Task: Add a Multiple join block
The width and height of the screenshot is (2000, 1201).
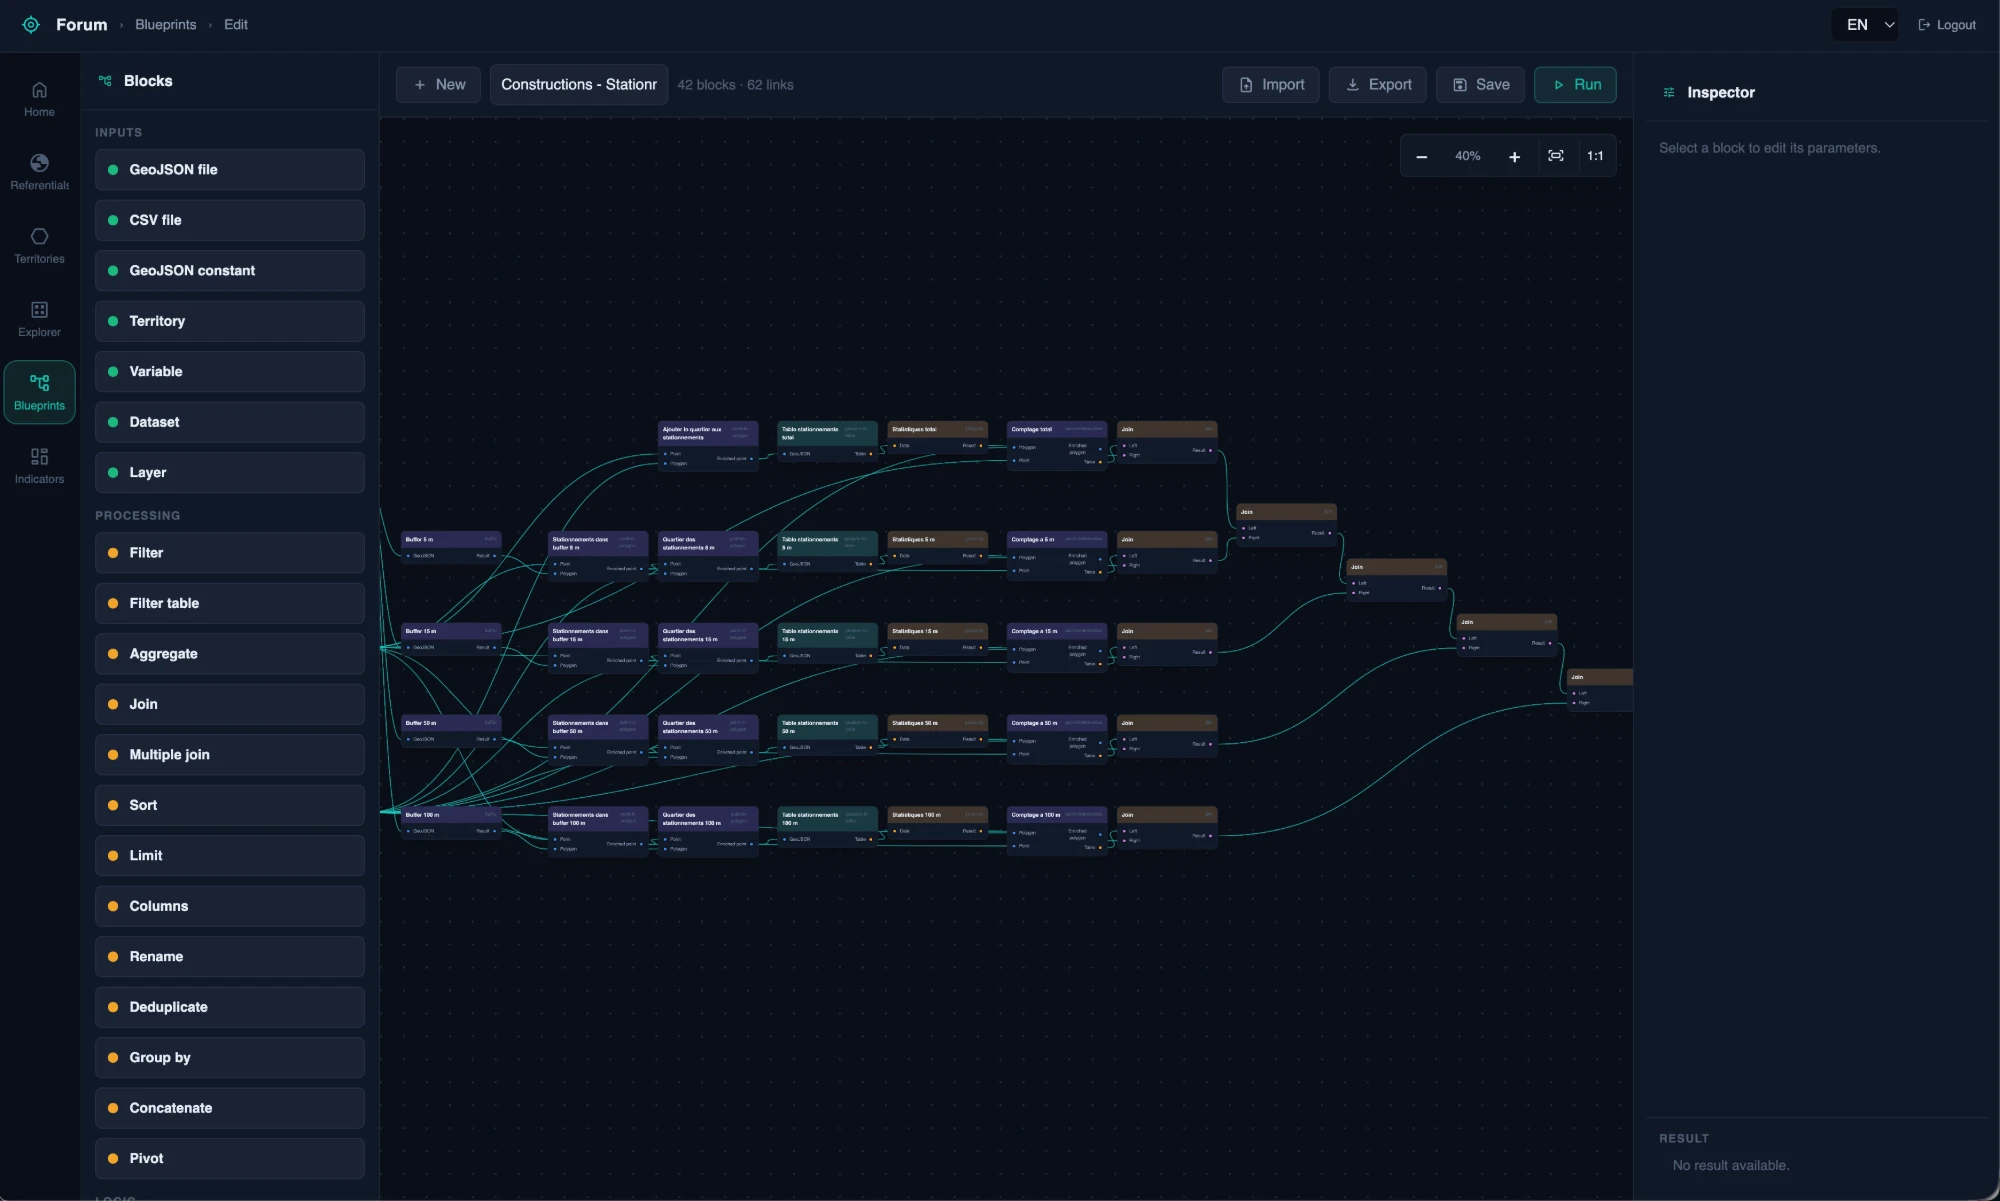Action: (x=230, y=755)
